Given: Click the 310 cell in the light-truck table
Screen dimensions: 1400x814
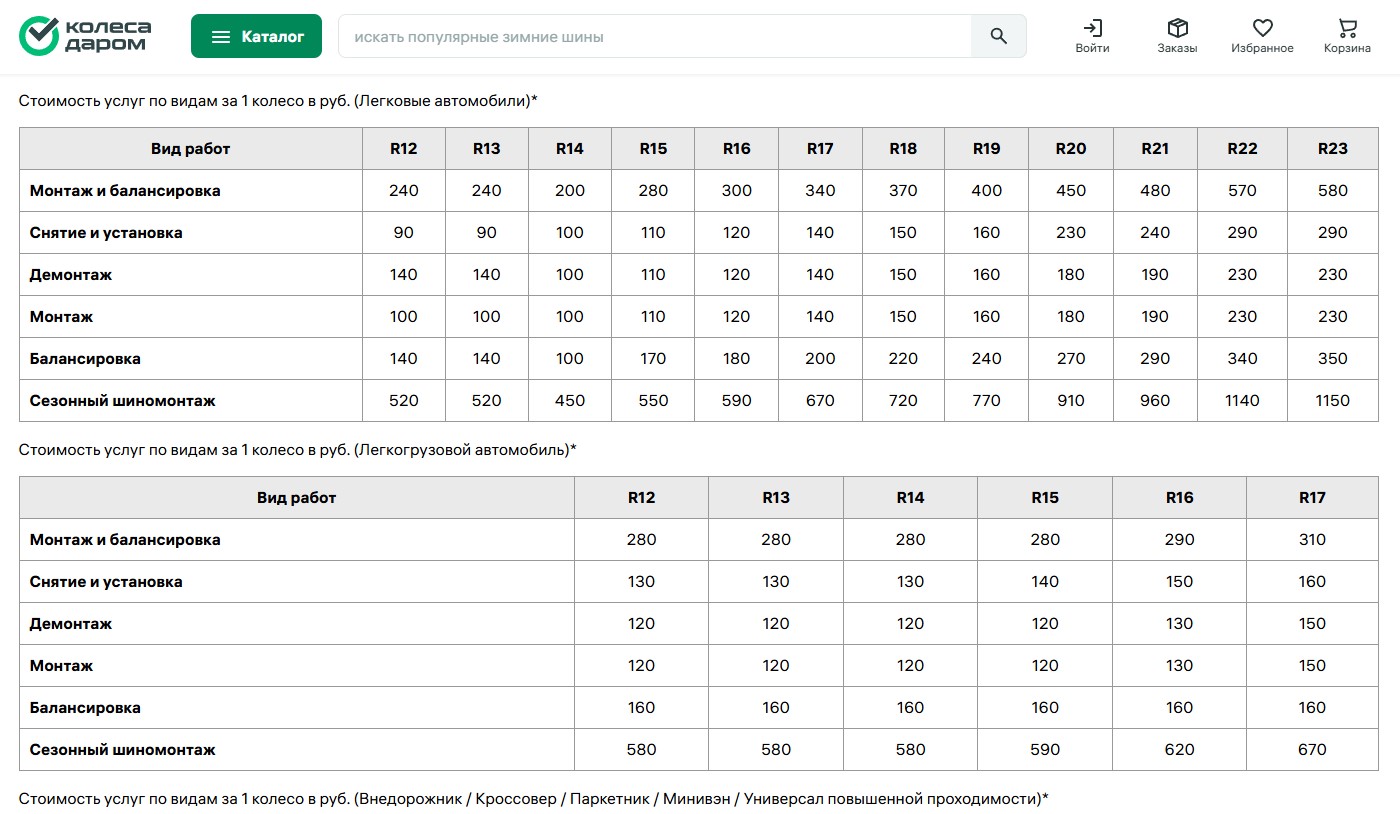Looking at the screenshot, I should (1311, 540).
